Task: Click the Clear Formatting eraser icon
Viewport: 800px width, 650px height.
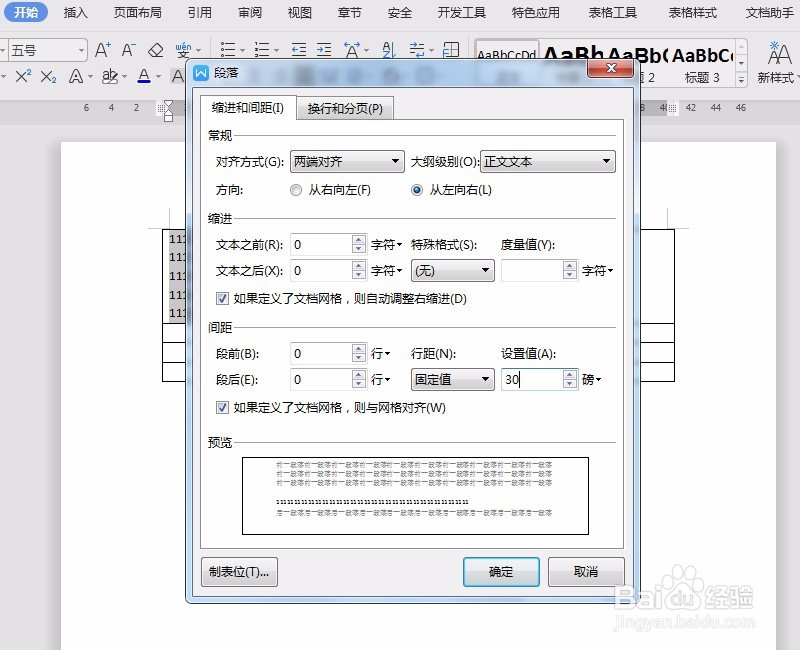Action: tap(155, 49)
